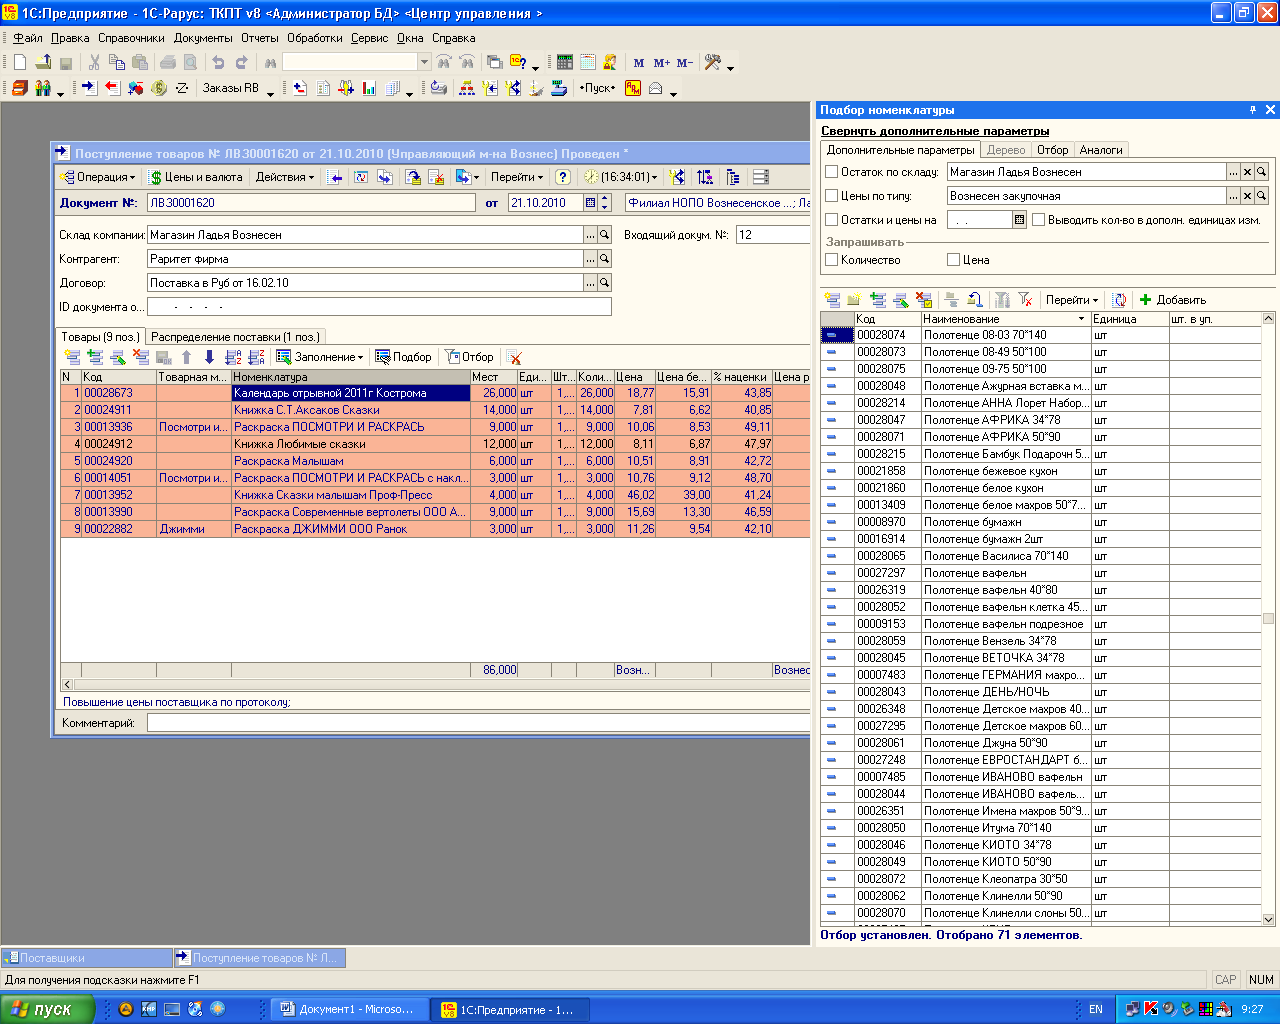Switch to Аналоги tab
The height and width of the screenshot is (1024, 1280).
[x=1101, y=150]
